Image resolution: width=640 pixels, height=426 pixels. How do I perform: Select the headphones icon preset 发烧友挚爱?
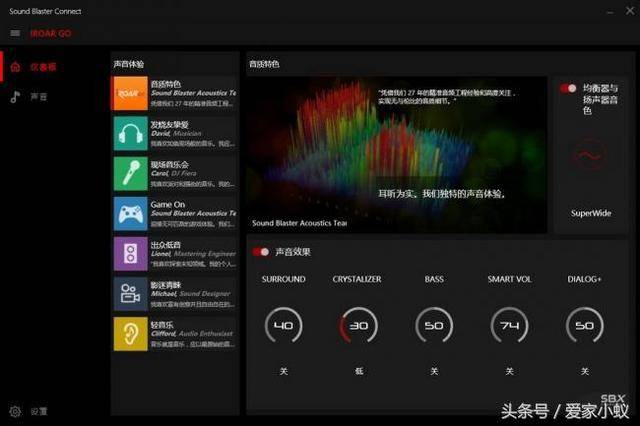tap(130, 133)
